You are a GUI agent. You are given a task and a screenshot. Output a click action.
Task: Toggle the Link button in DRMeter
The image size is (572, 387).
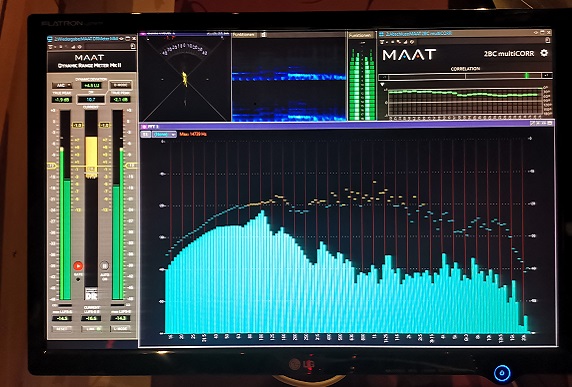click(91, 329)
